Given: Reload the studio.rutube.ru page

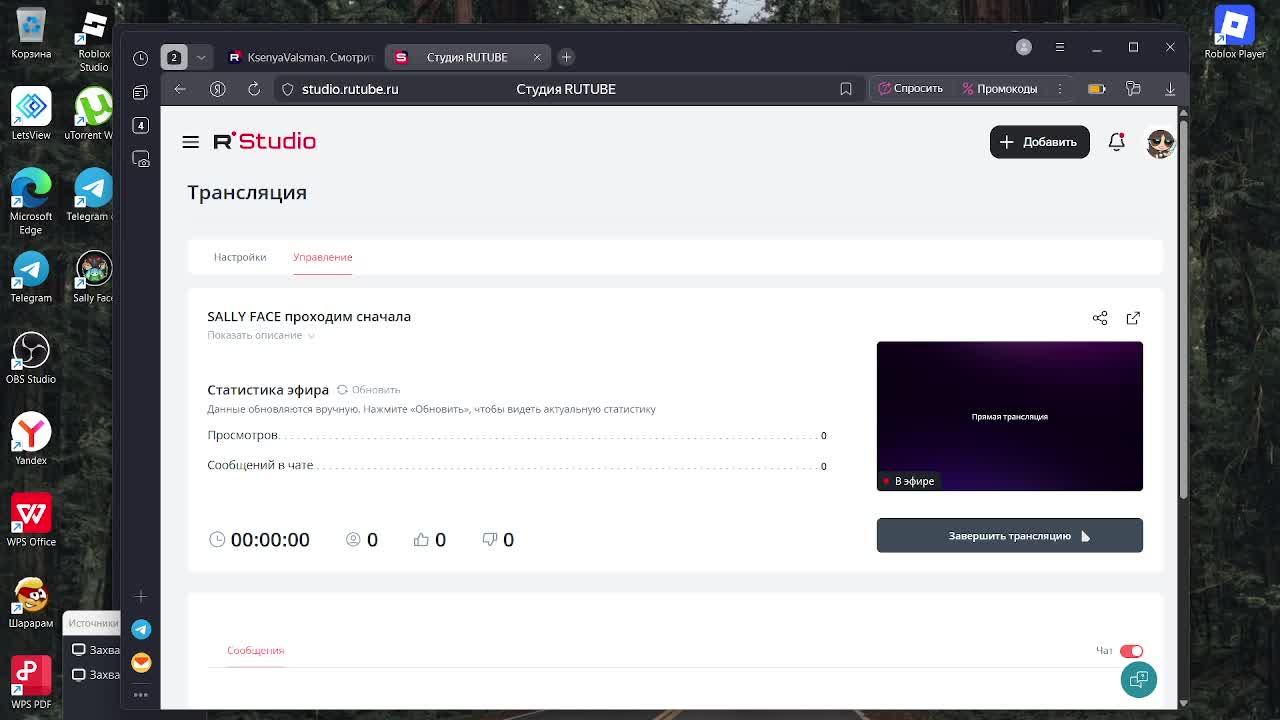Looking at the screenshot, I should pos(254,89).
